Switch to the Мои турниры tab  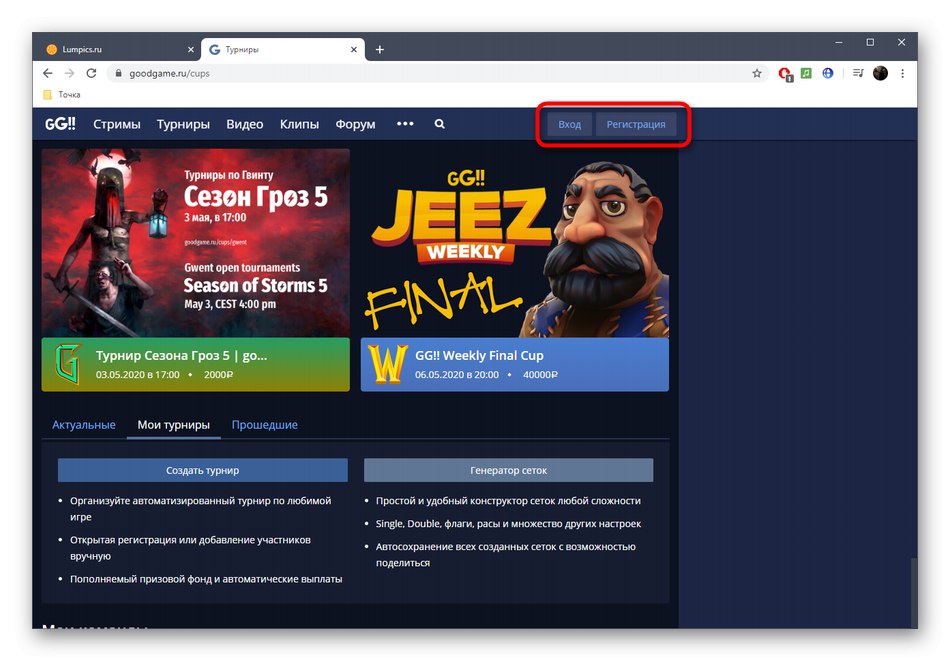[x=173, y=425]
